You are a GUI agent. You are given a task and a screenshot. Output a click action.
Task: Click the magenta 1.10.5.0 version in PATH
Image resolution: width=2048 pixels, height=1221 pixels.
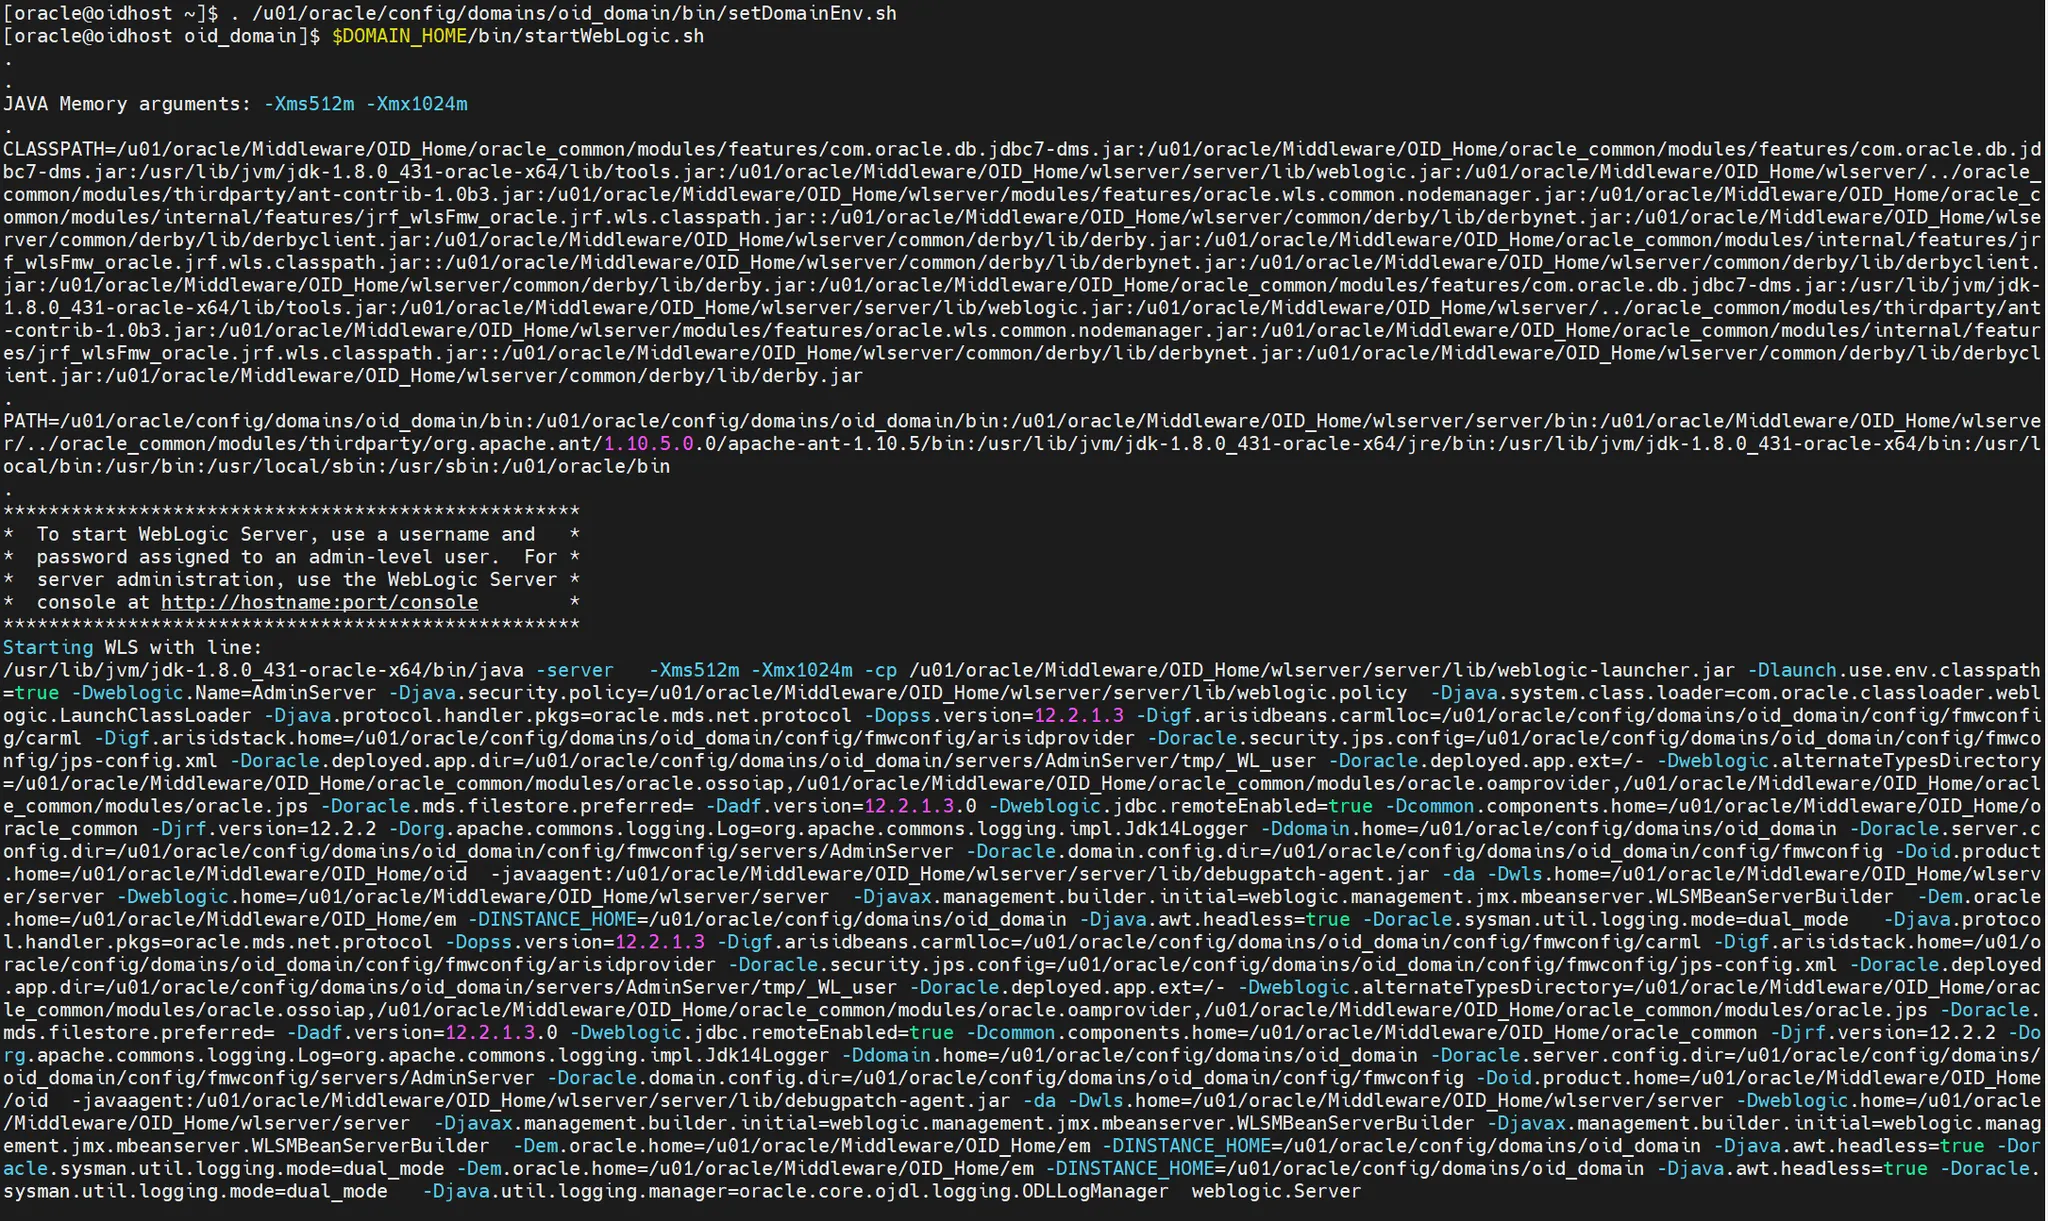click(649, 443)
